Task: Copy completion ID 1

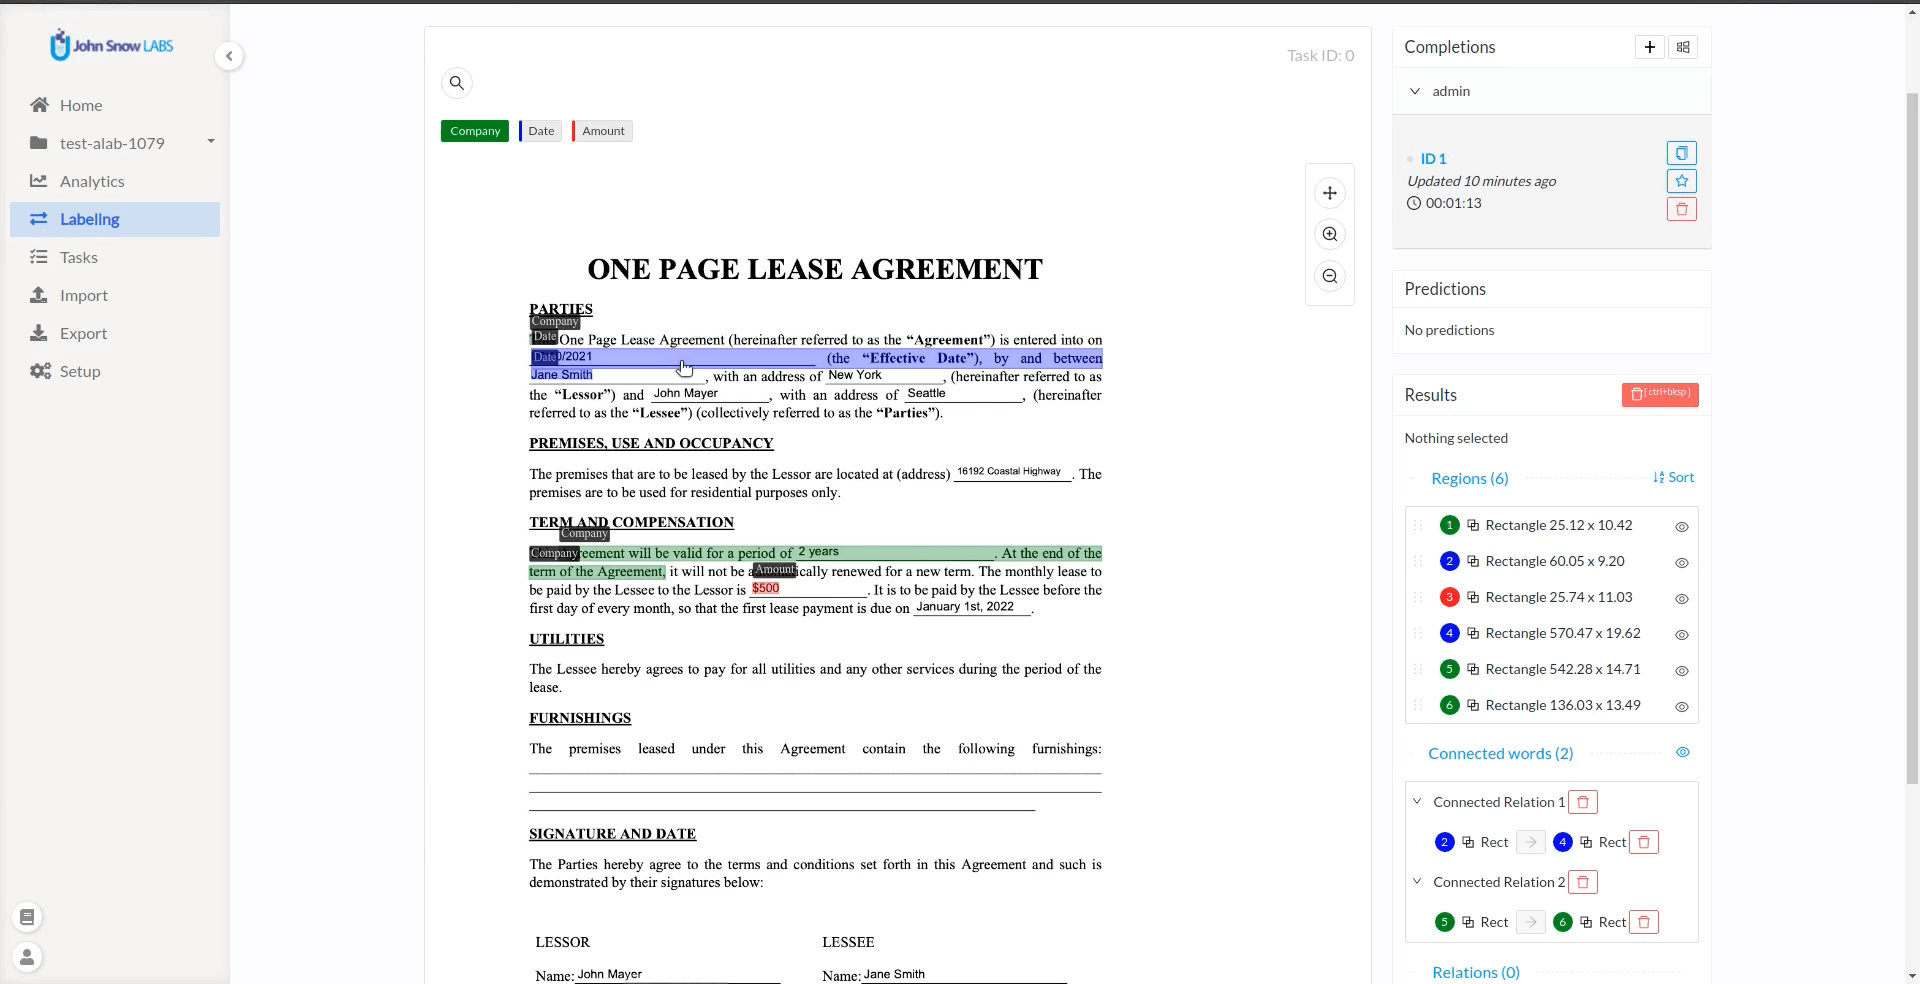Action: click(x=1682, y=153)
